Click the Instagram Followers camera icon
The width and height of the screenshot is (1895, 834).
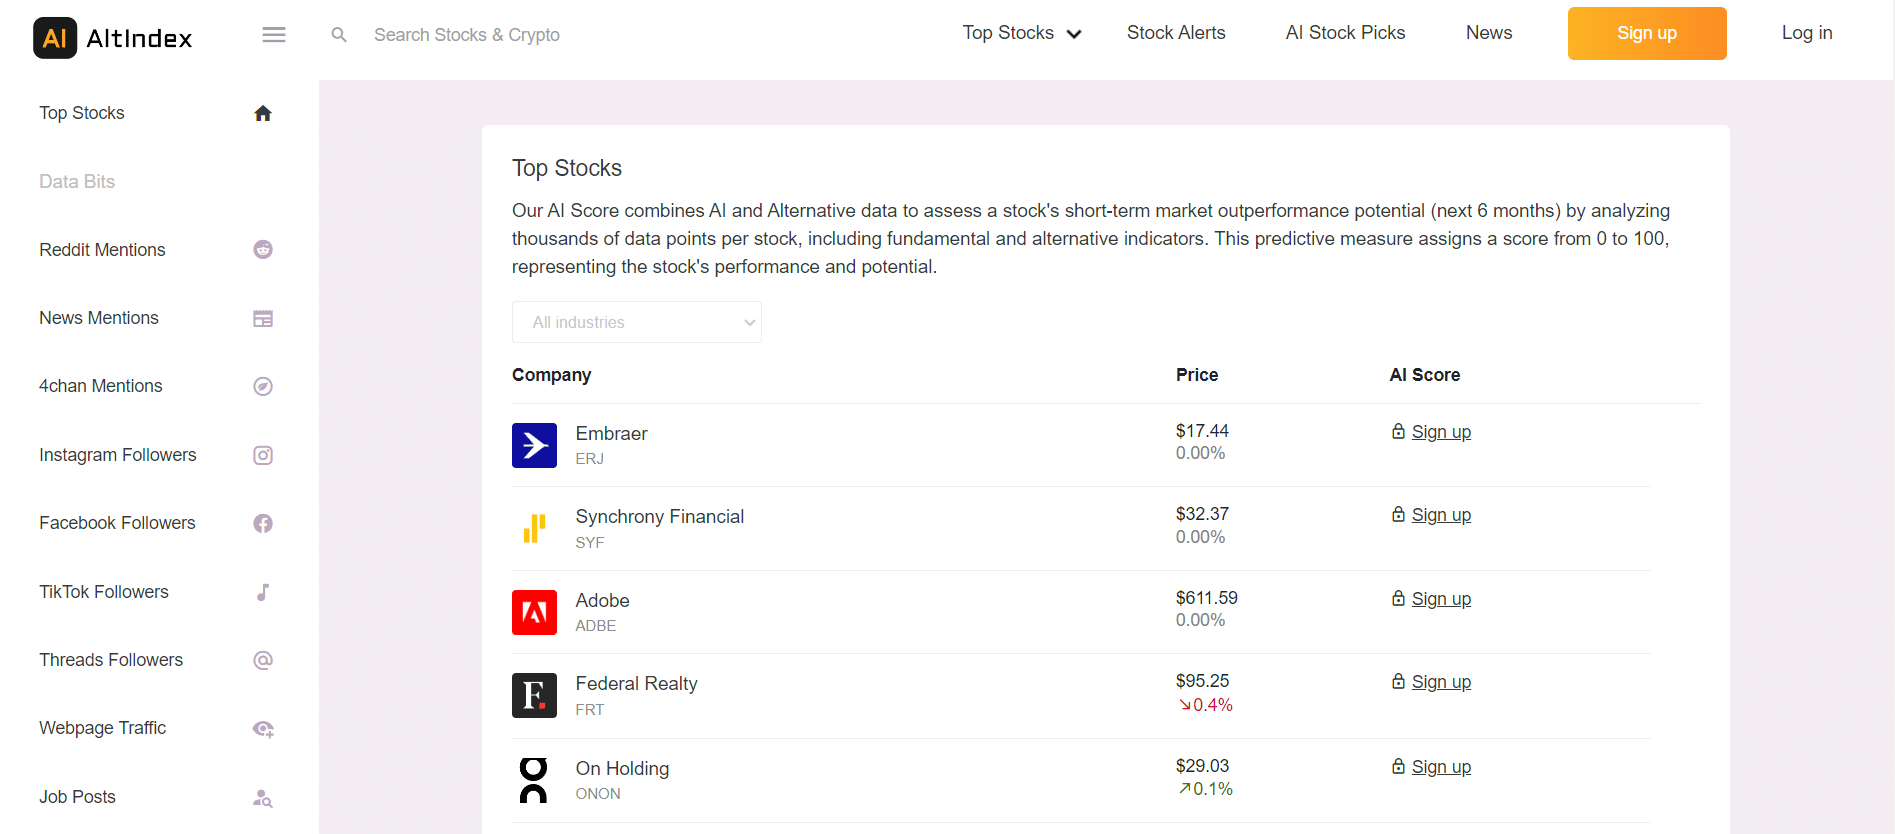[x=263, y=456]
